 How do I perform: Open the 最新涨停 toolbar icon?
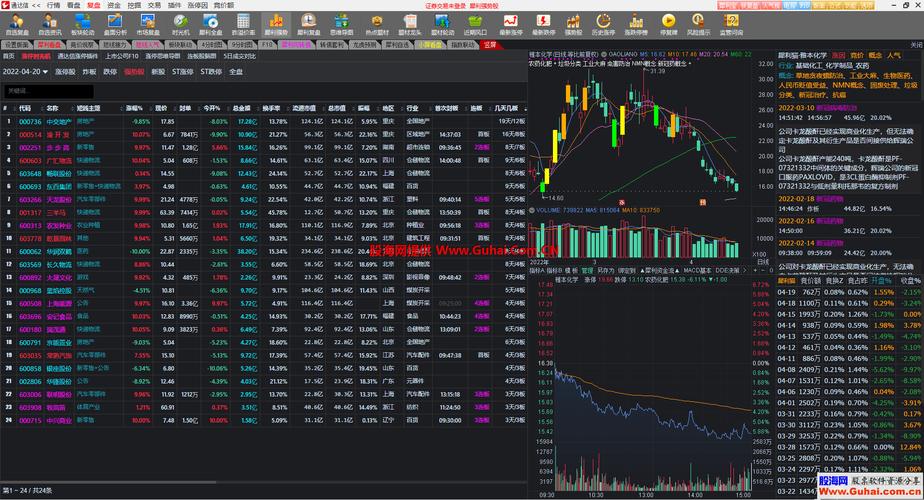tap(510, 25)
